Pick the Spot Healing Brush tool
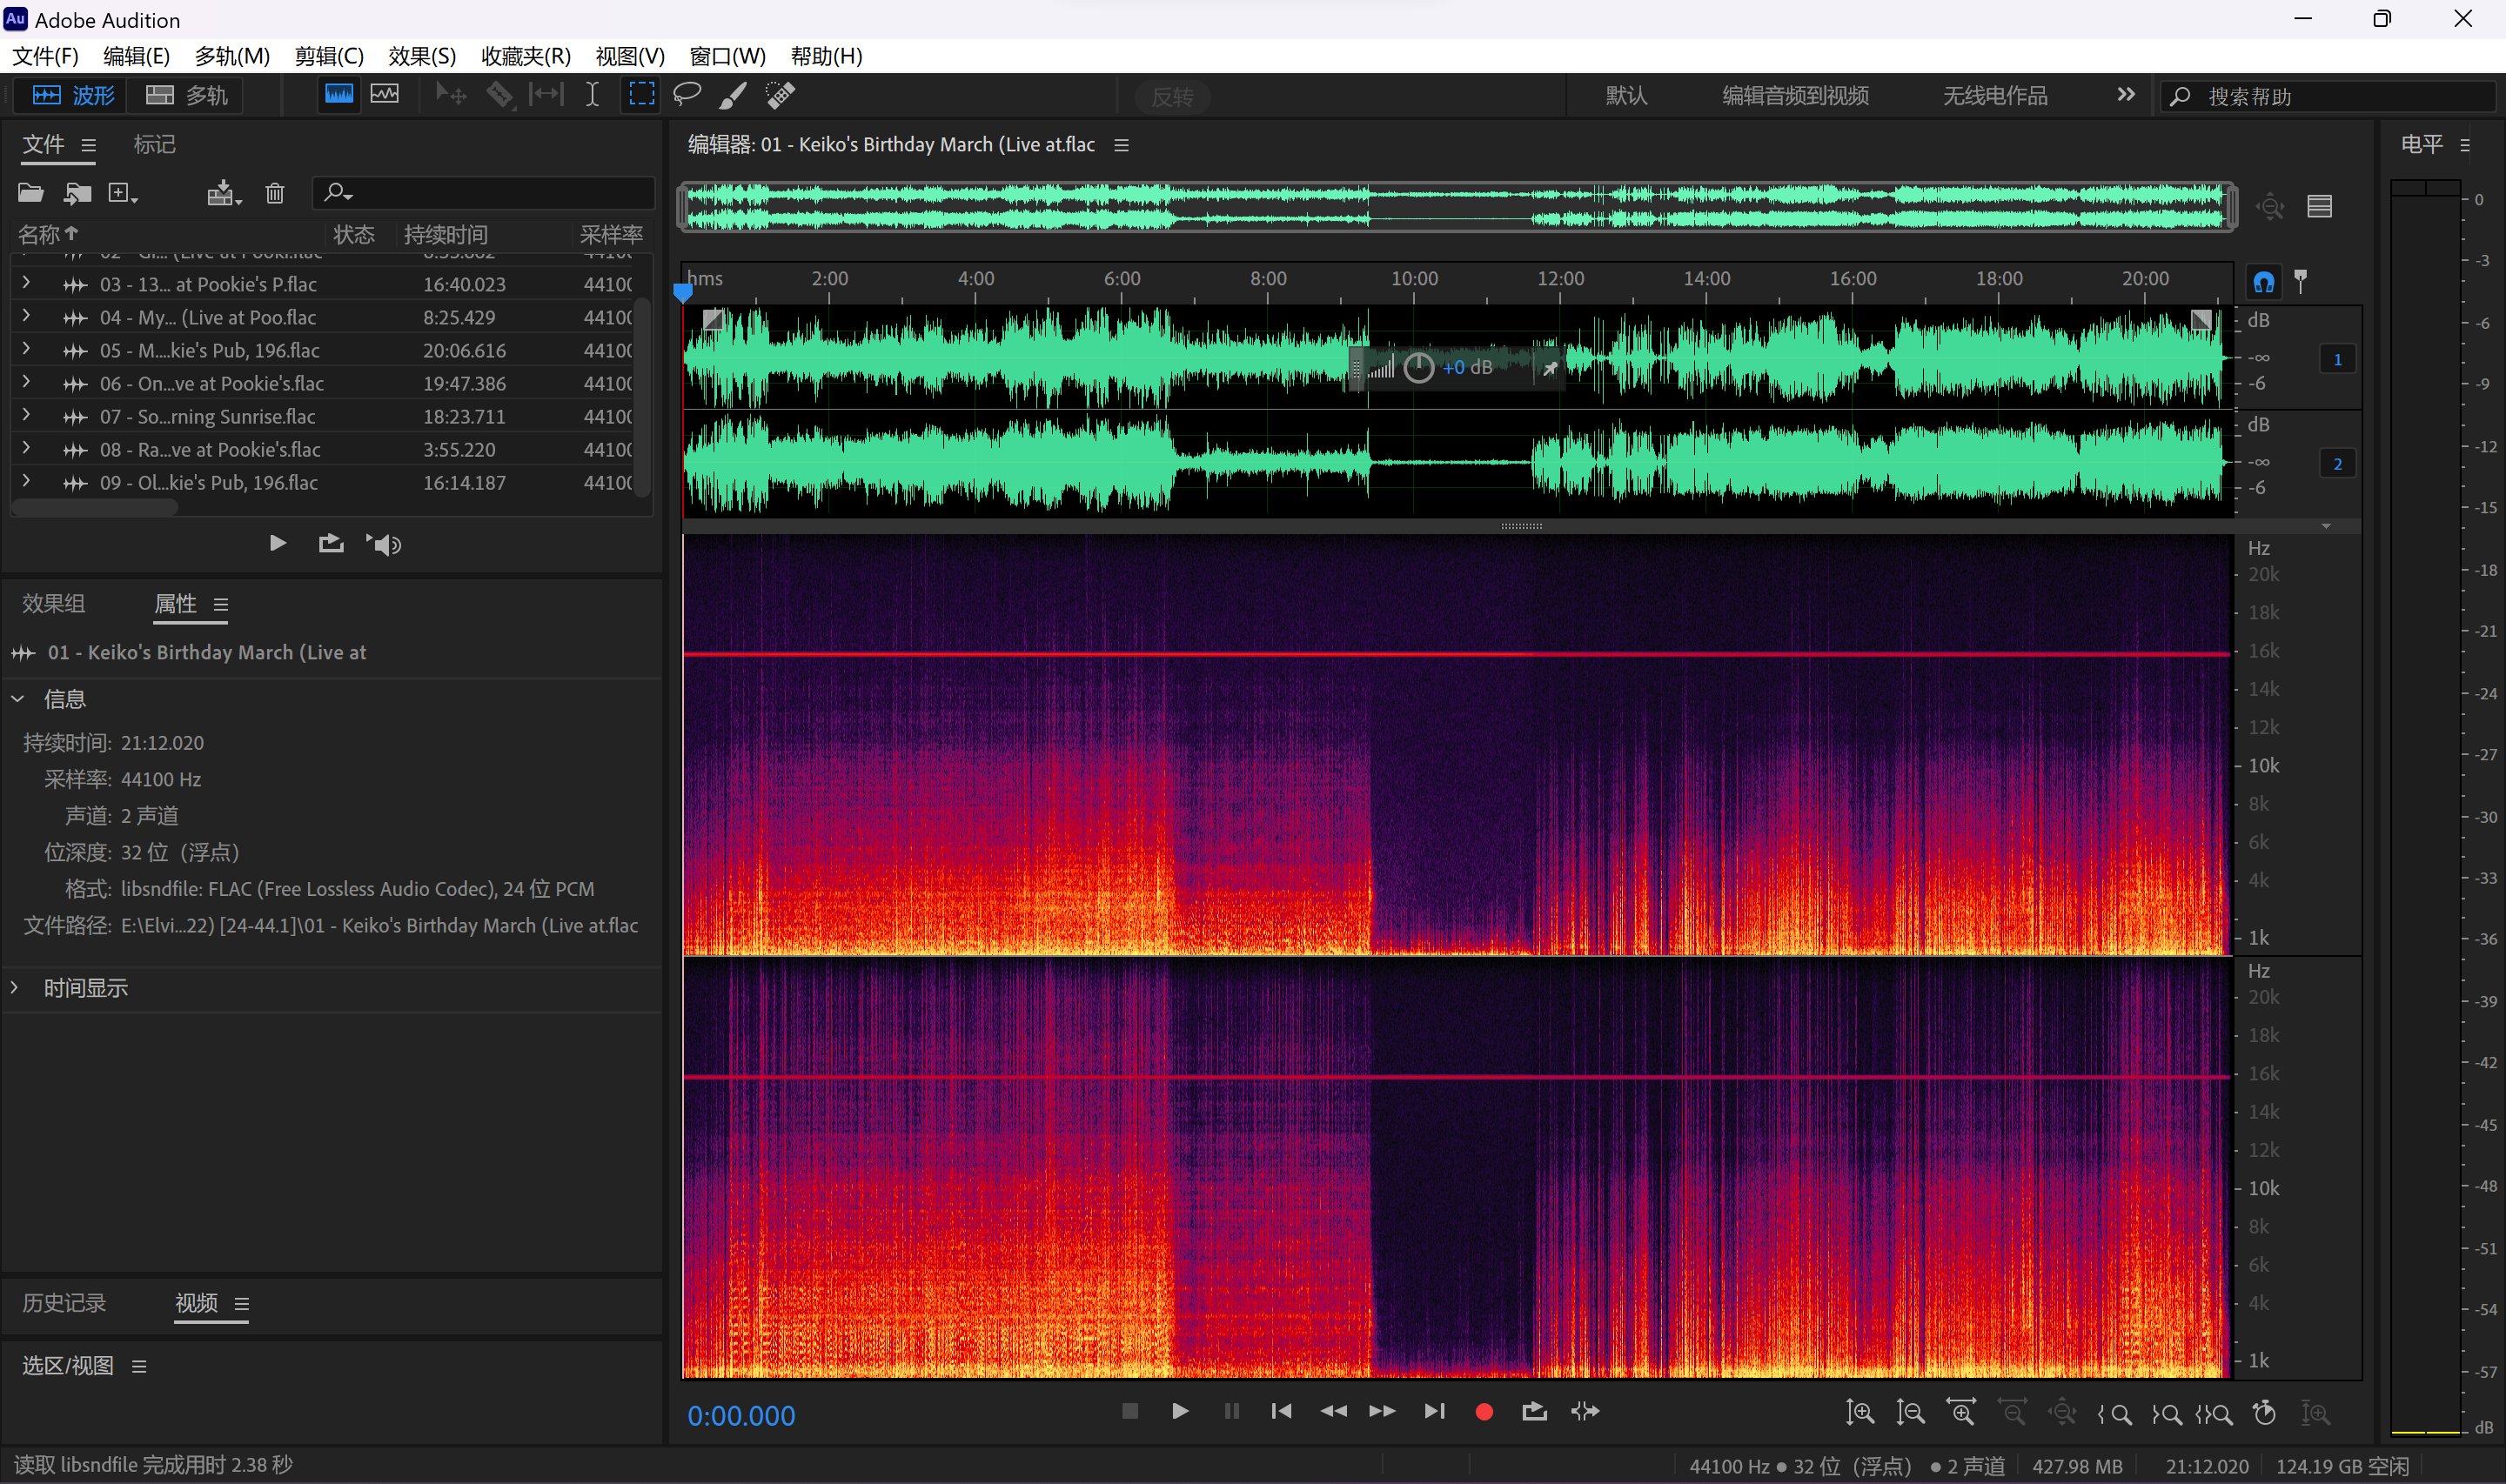This screenshot has width=2506, height=1484. [x=780, y=95]
